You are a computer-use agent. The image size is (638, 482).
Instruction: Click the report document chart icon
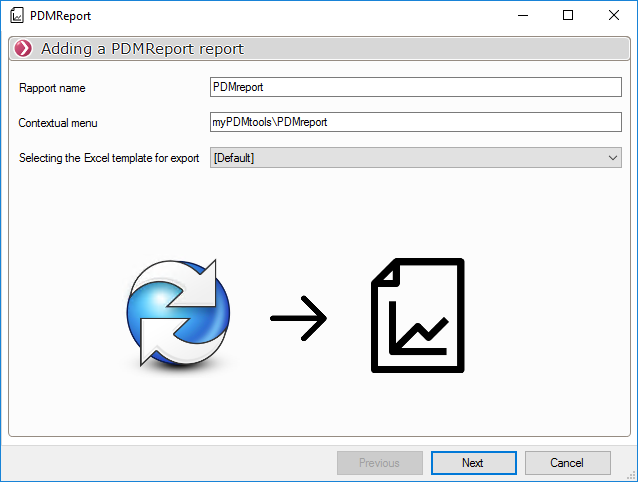pos(418,314)
